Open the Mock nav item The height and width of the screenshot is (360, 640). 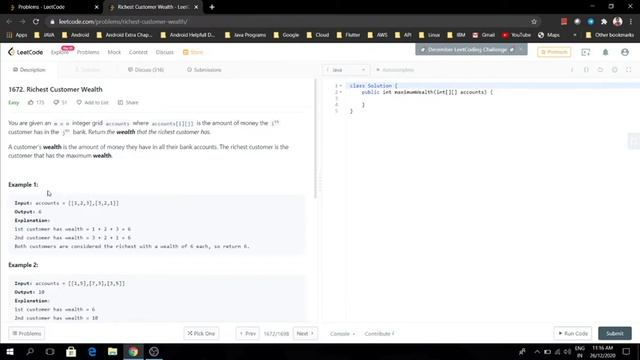point(114,52)
